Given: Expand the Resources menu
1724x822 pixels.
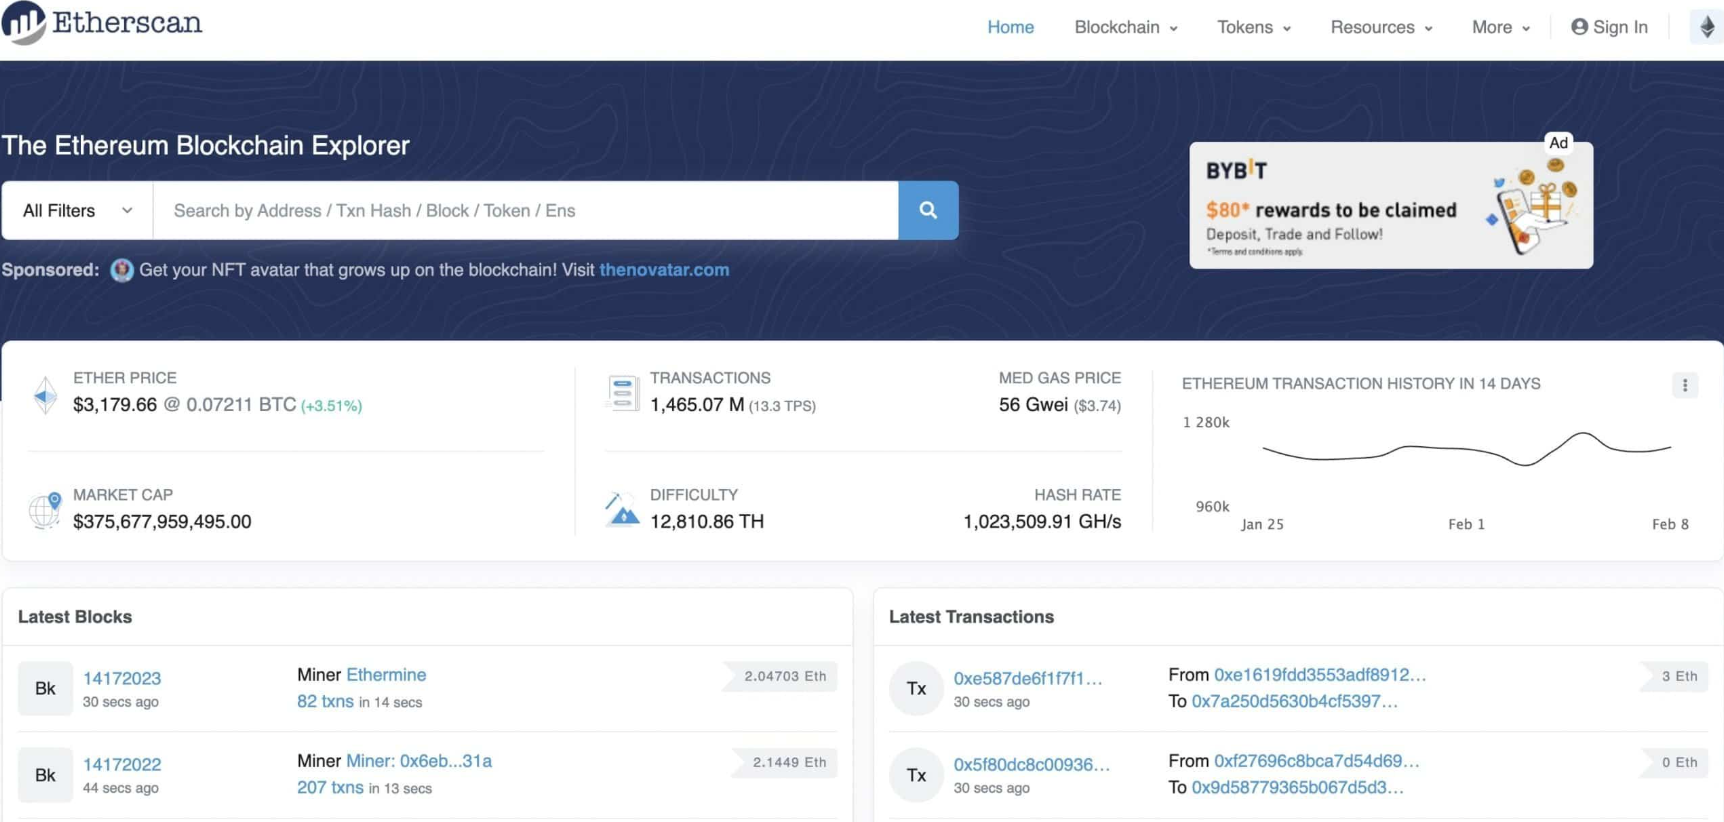Looking at the screenshot, I should point(1381,27).
